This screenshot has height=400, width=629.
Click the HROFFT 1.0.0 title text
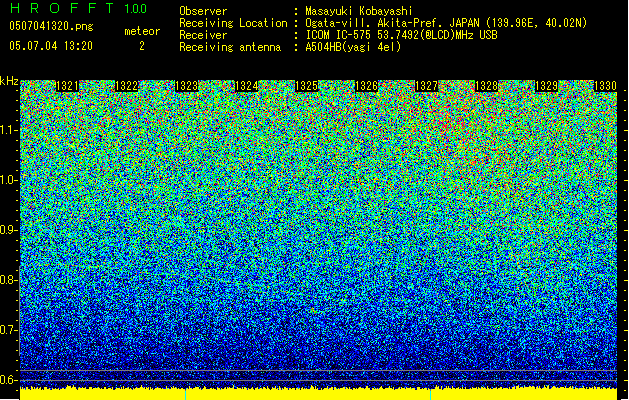78,8
